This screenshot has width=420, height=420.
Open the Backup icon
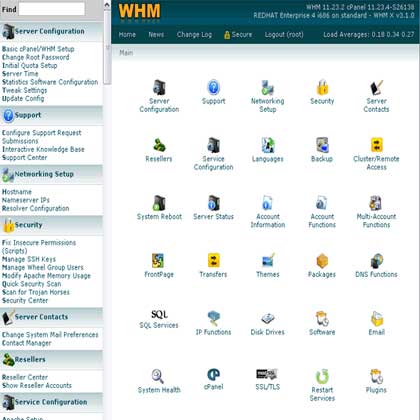pyautogui.click(x=322, y=145)
